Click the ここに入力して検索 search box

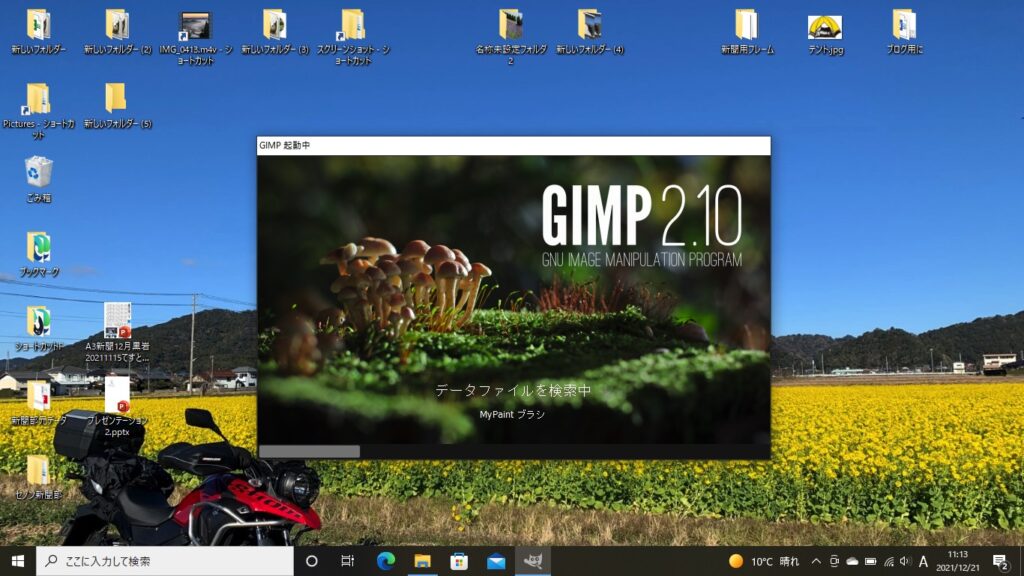165,561
